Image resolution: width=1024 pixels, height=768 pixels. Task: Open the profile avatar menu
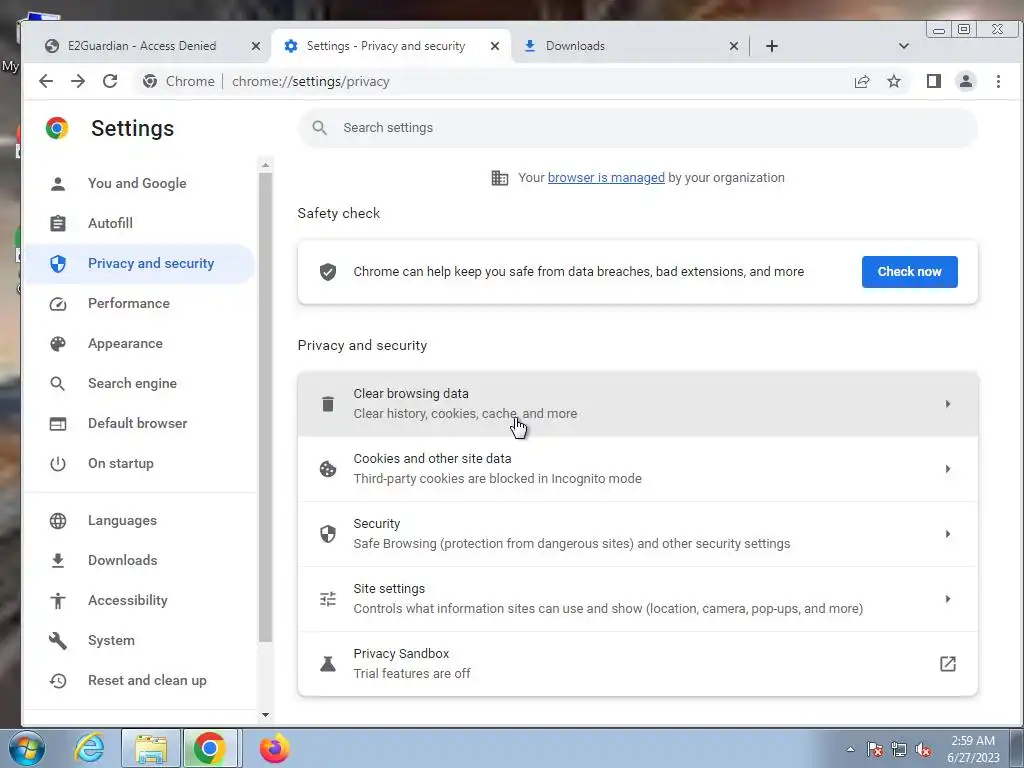coord(966,81)
